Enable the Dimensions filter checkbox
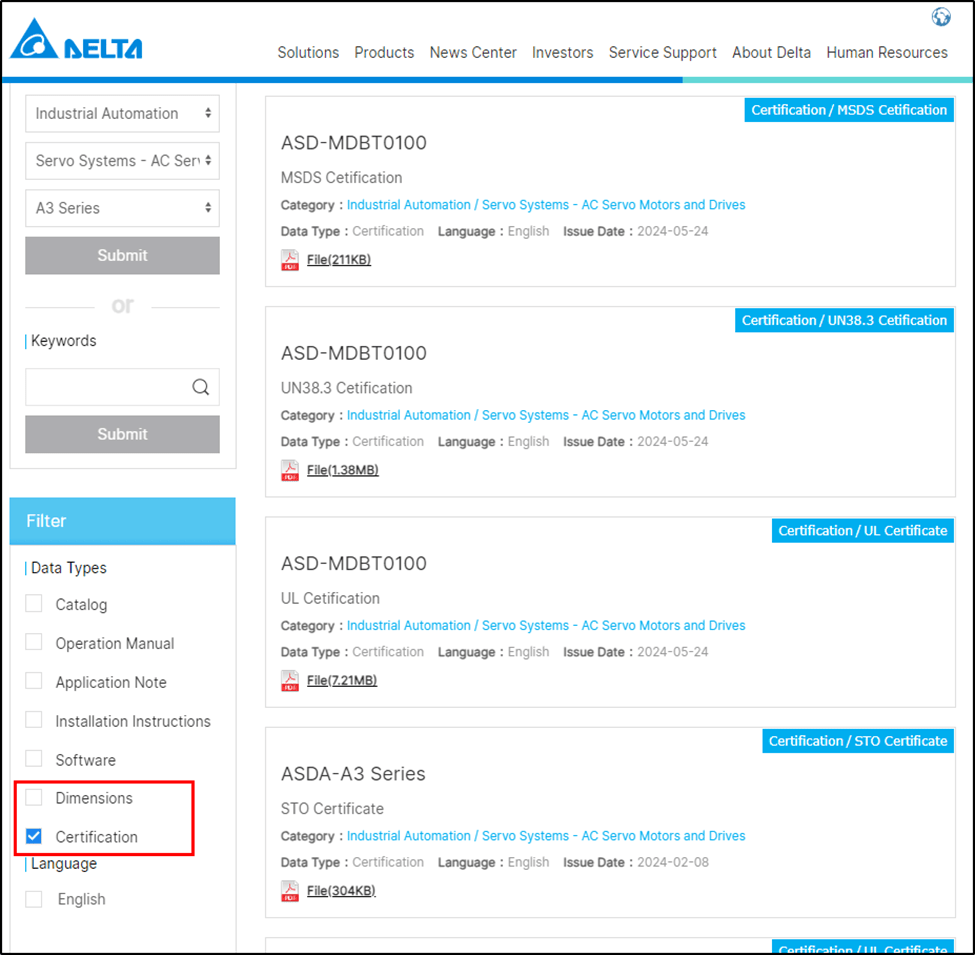The image size is (975, 955). (34, 797)
